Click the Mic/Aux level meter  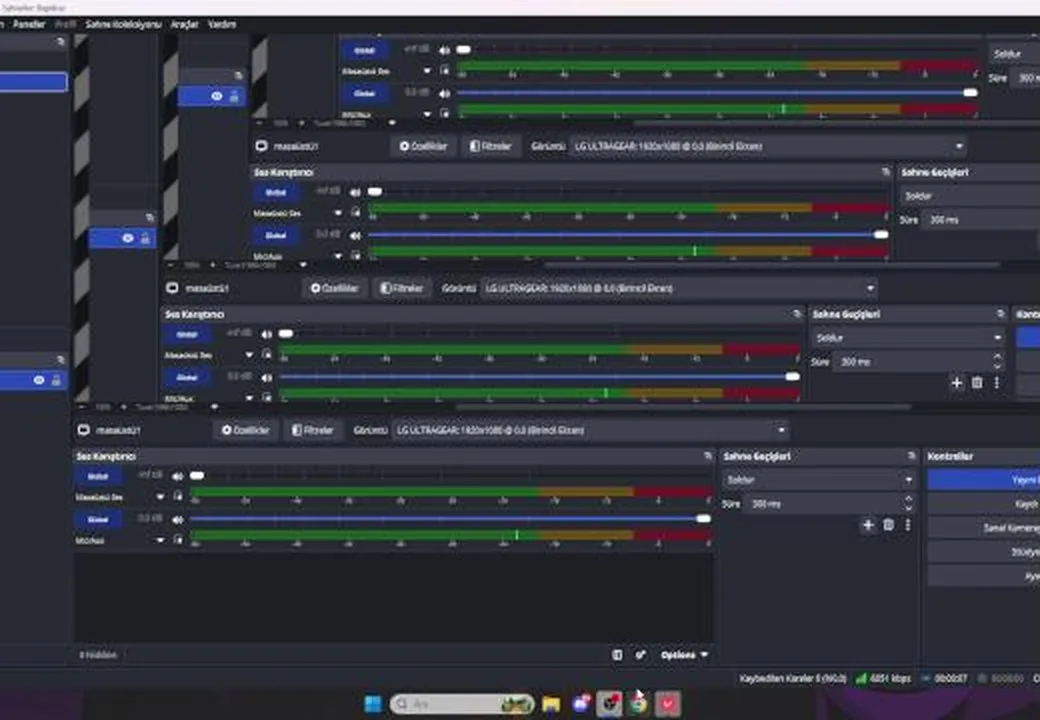coord(451,535)
